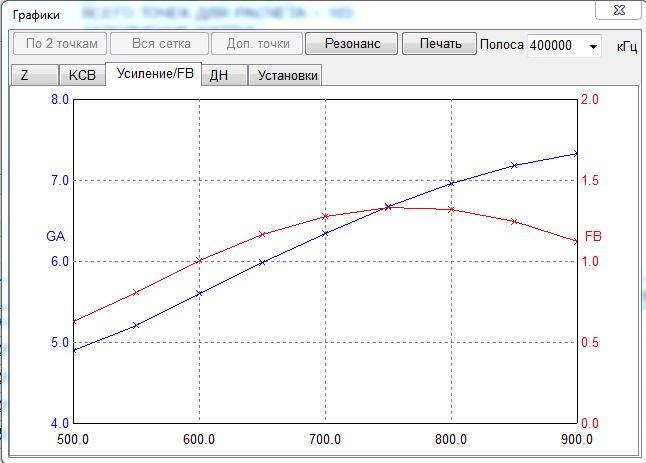
Task: Open the Установки tab
Action: click(285, 75)
